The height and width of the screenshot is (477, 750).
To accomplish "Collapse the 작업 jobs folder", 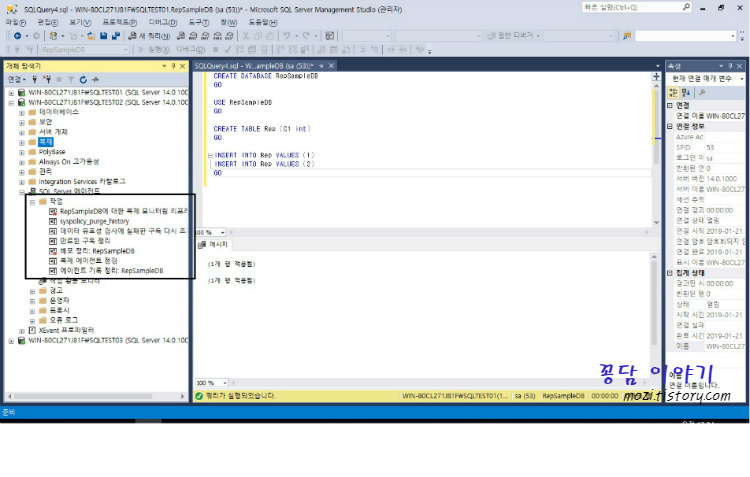I will coord(32,202).
